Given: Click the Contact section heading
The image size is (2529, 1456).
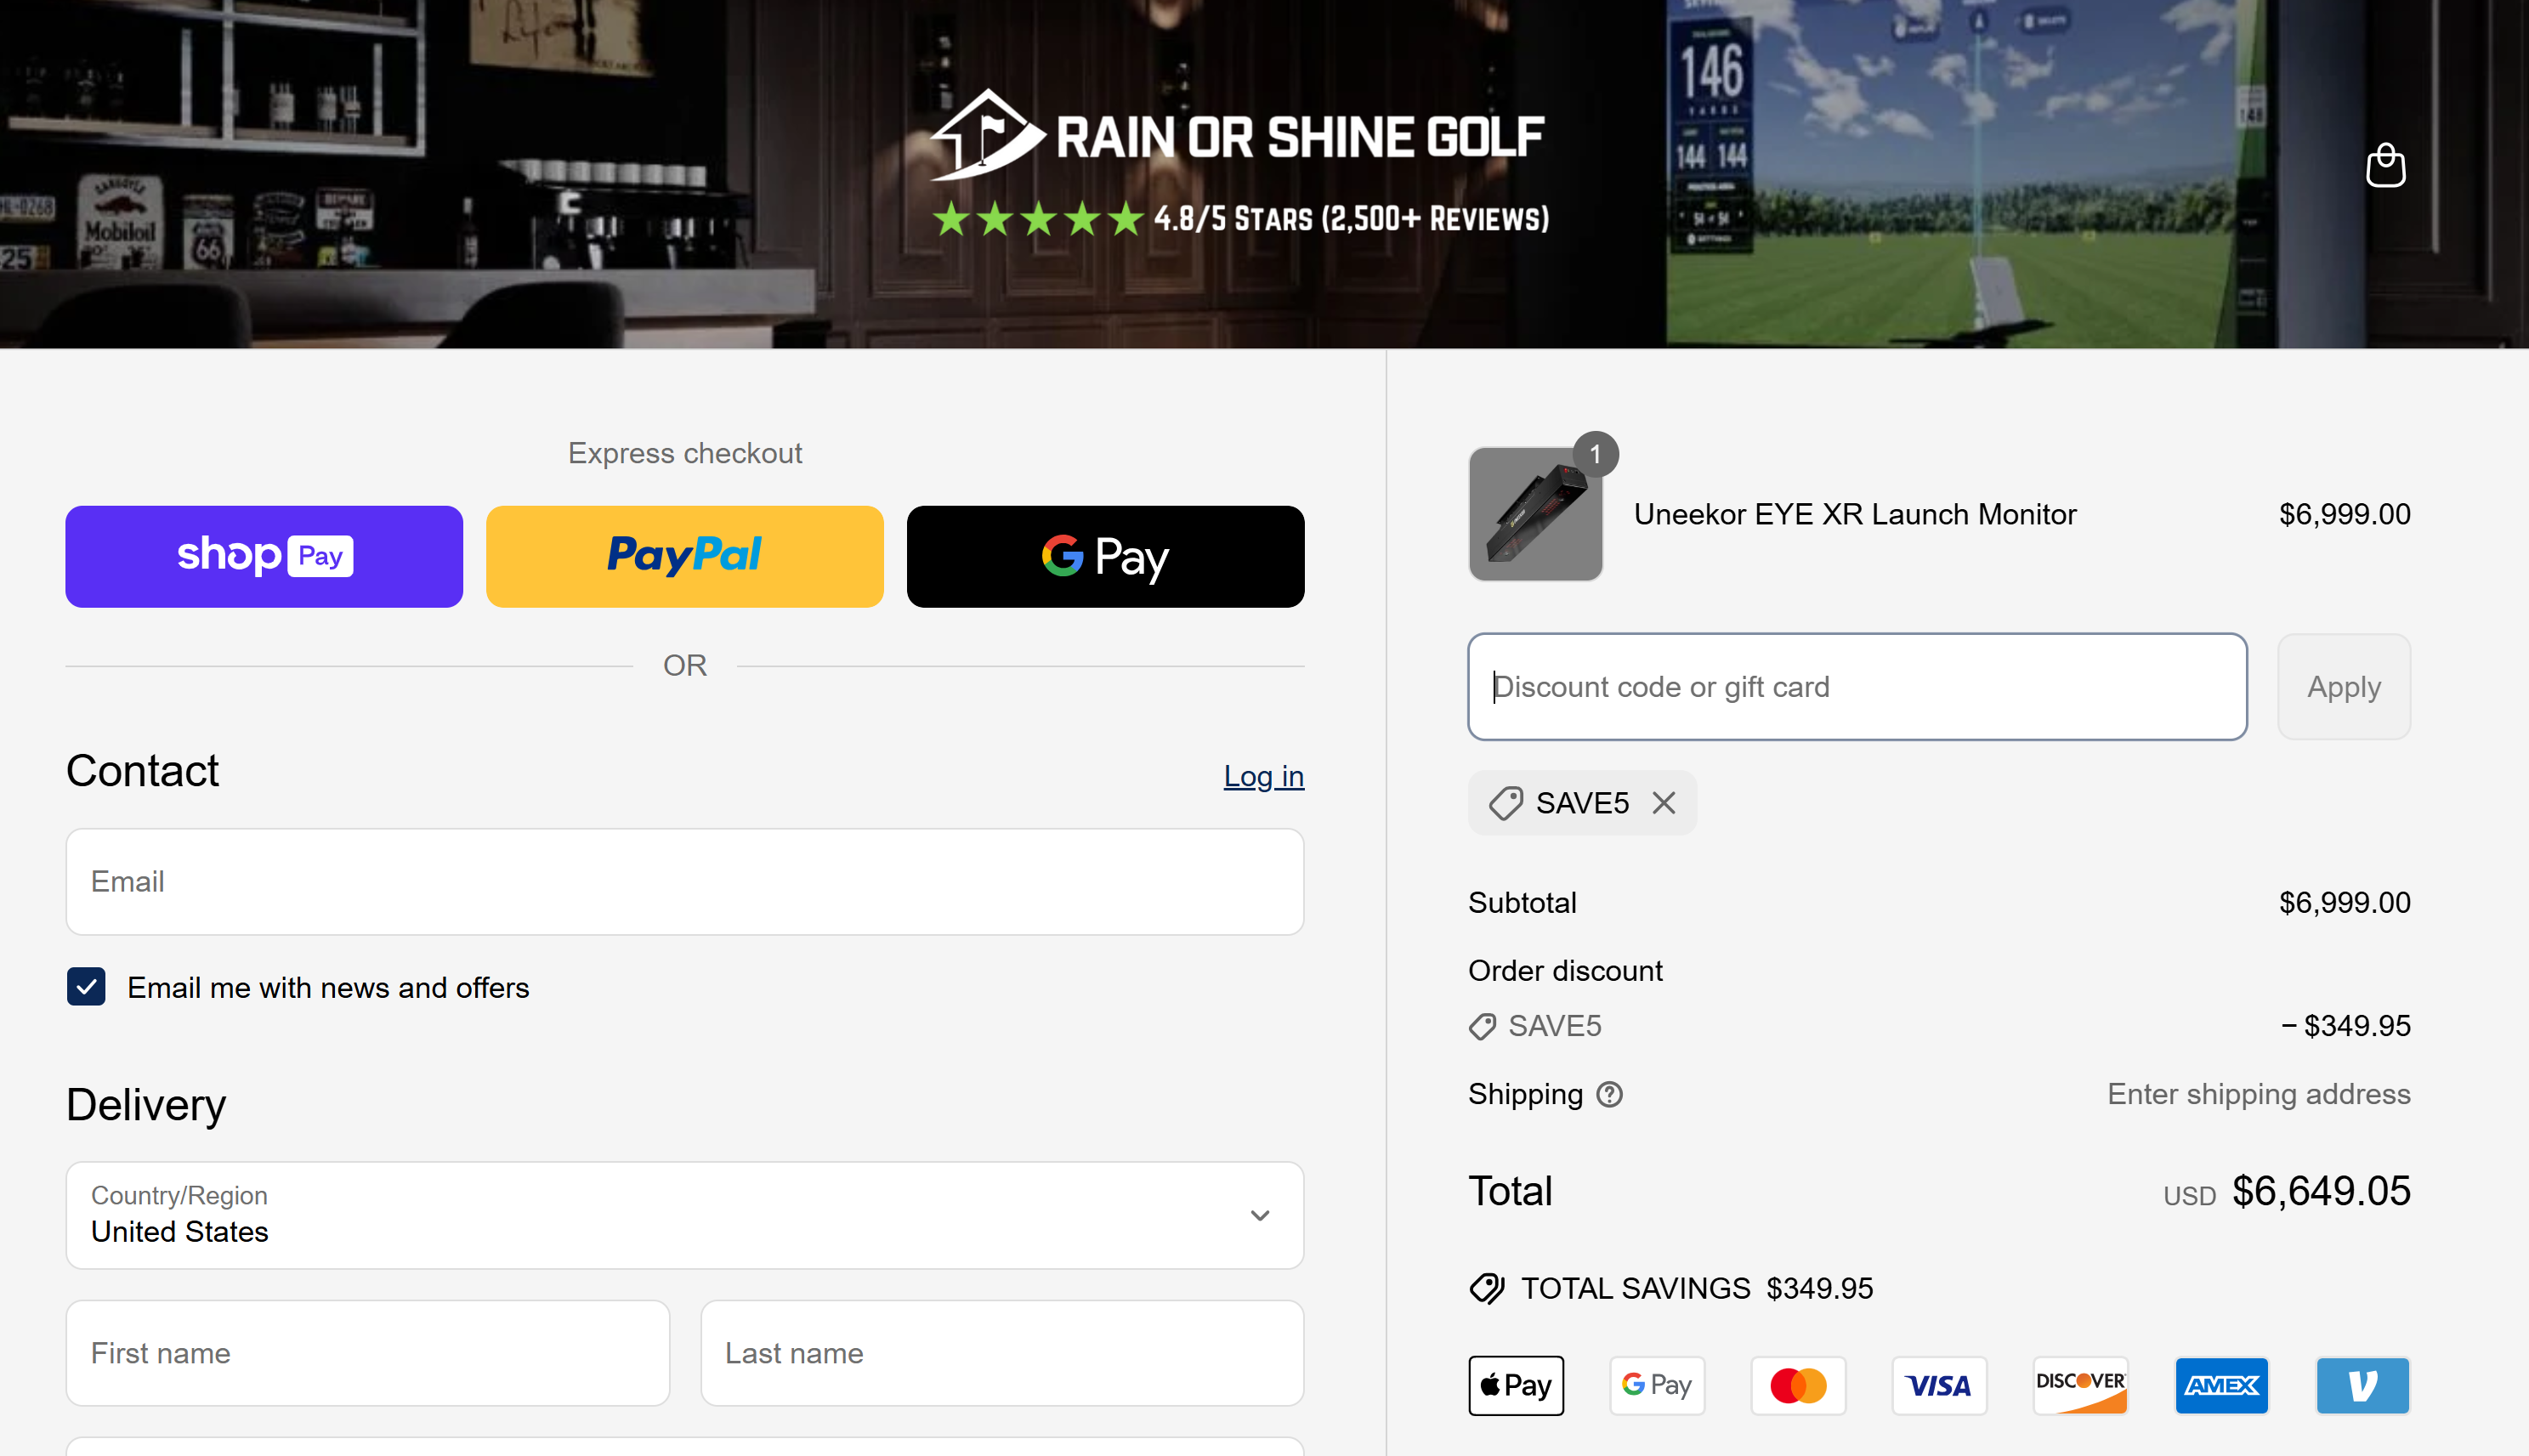Looking at the screenshot, I should pos(142,771).
